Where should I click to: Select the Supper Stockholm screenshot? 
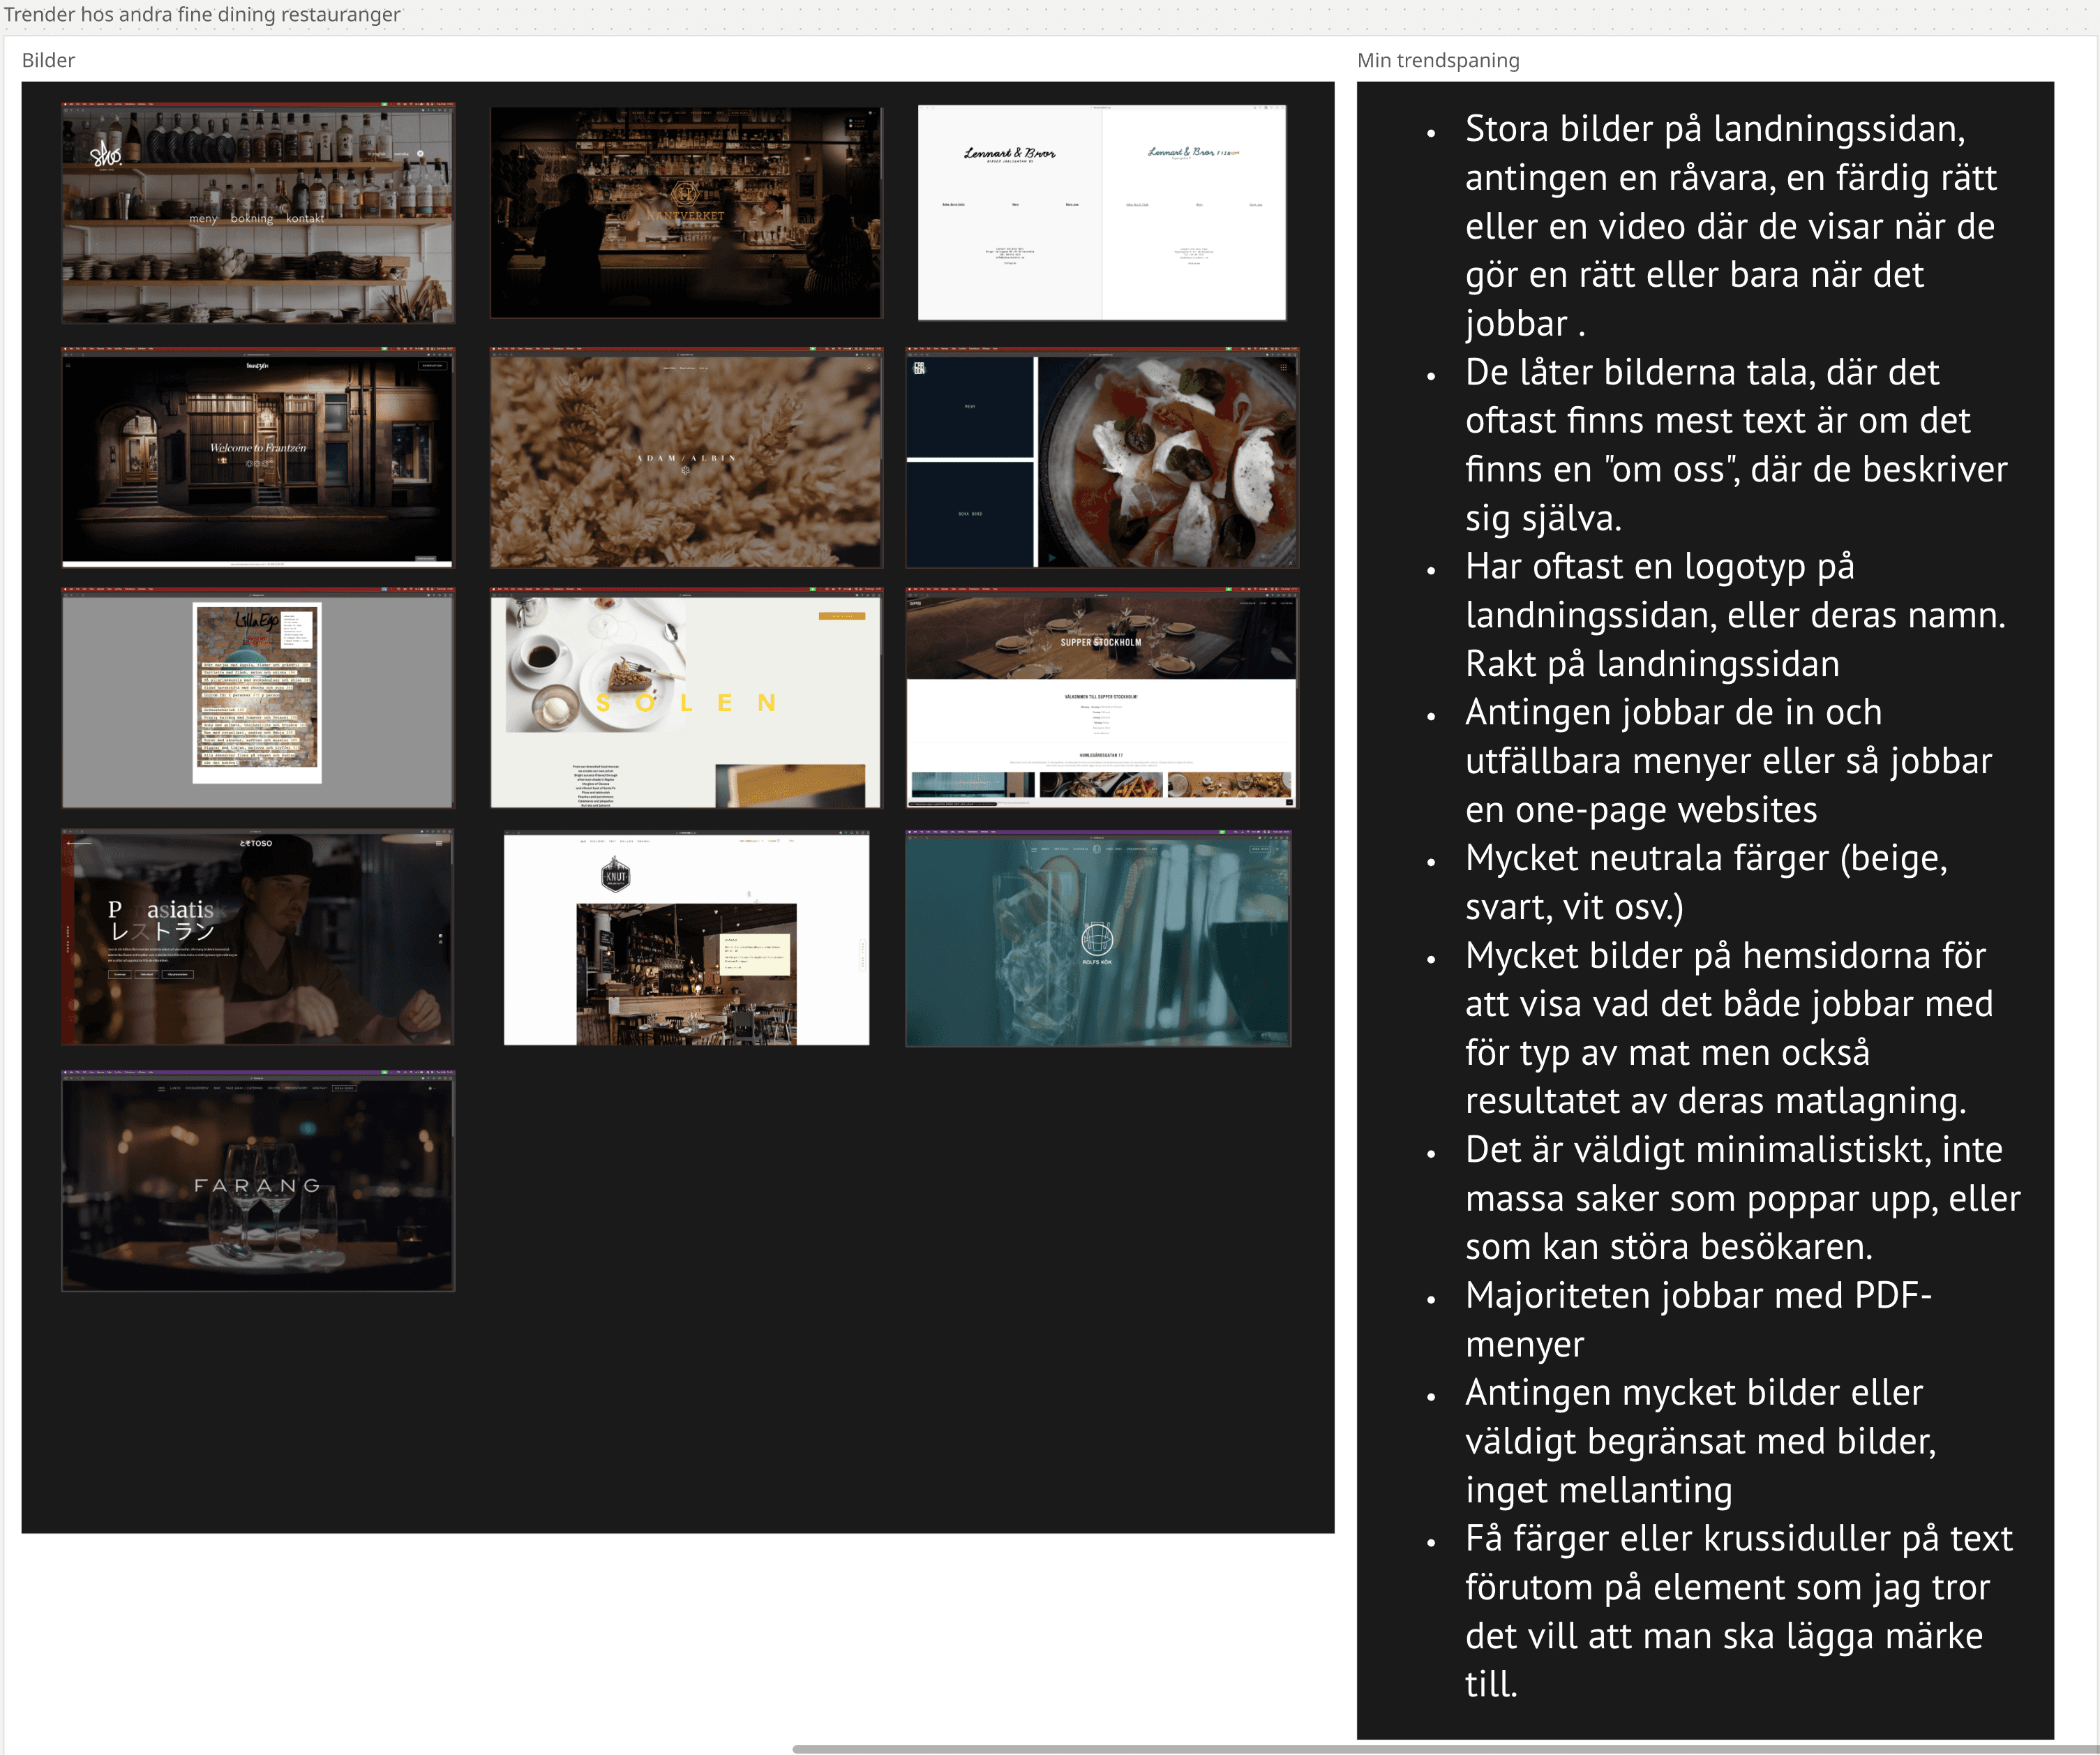click(1101, 697)
